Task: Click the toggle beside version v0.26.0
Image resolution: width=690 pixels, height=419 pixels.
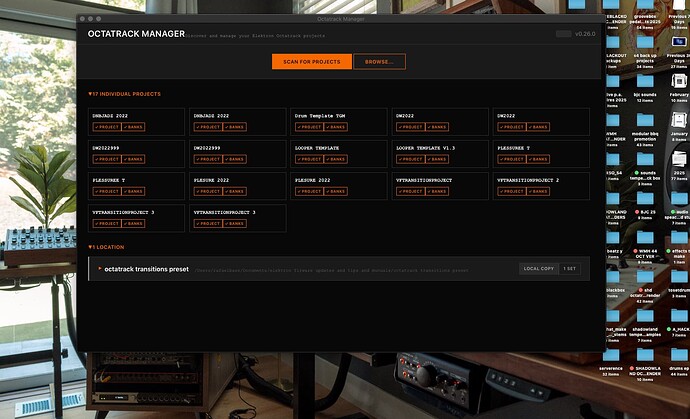Action: (564, 34)
